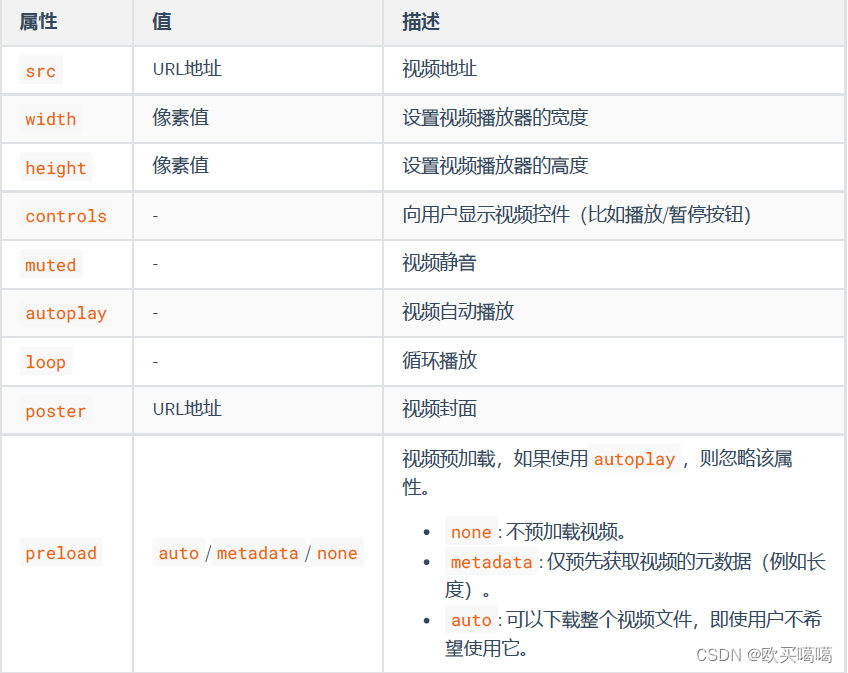Click the 视频地址 description
This screenshot has width=848, height=673.
440,69
